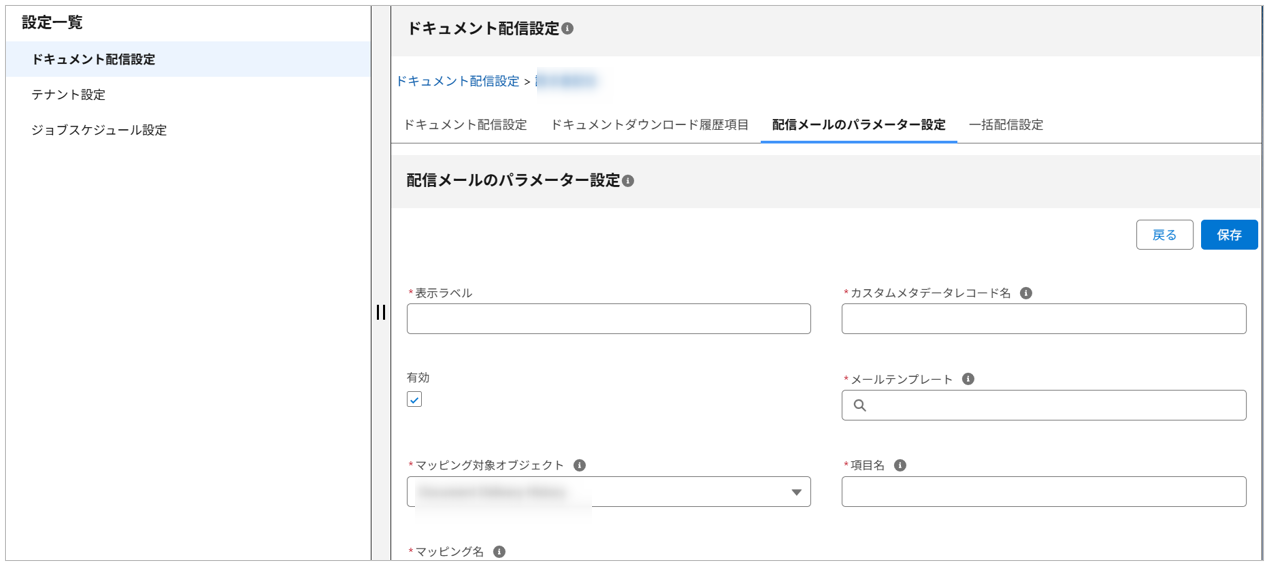Select ジョブスケジュール設定 in the sidebar
Screen dimensions: 1268x567
99,130
